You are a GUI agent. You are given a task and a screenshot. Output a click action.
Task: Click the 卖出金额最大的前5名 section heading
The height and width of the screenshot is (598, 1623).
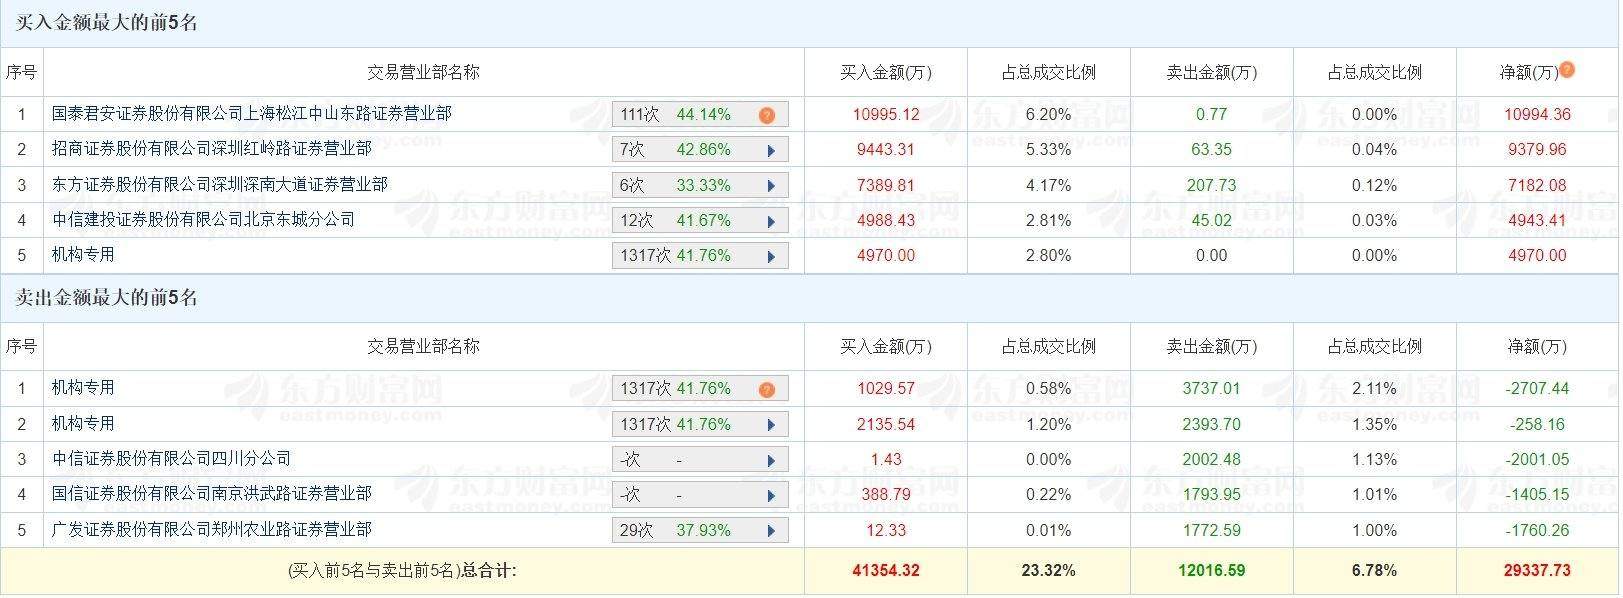(107, 298)
